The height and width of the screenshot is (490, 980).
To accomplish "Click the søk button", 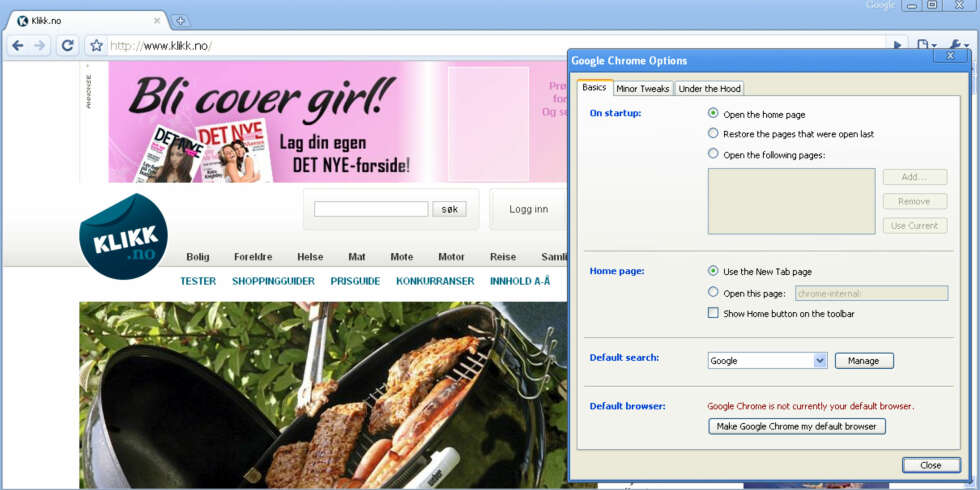I will click(449, 209).
